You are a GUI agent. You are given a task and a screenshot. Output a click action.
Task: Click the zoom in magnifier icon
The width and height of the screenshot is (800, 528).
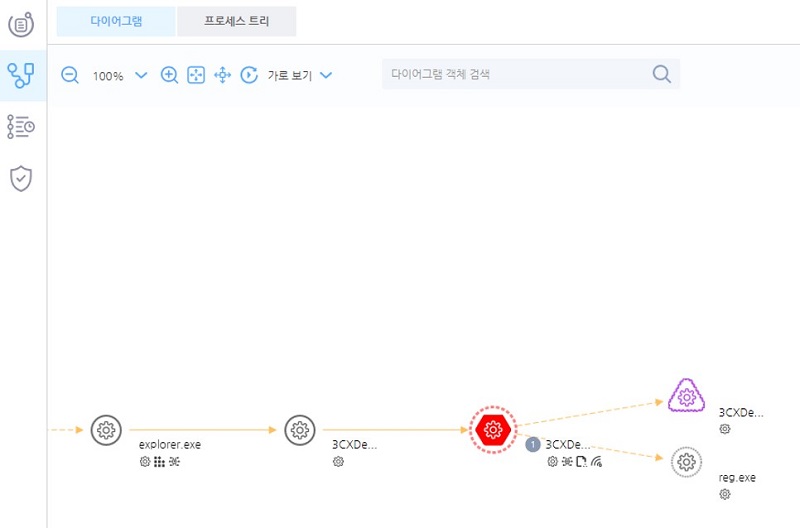(x=169, y=75)
